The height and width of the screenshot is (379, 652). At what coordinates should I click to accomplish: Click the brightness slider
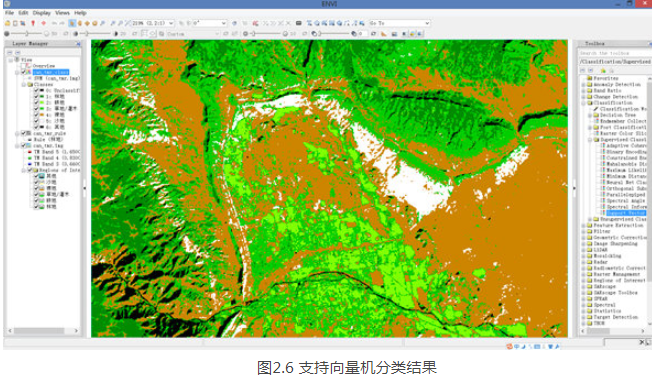(x=26, y=34)
